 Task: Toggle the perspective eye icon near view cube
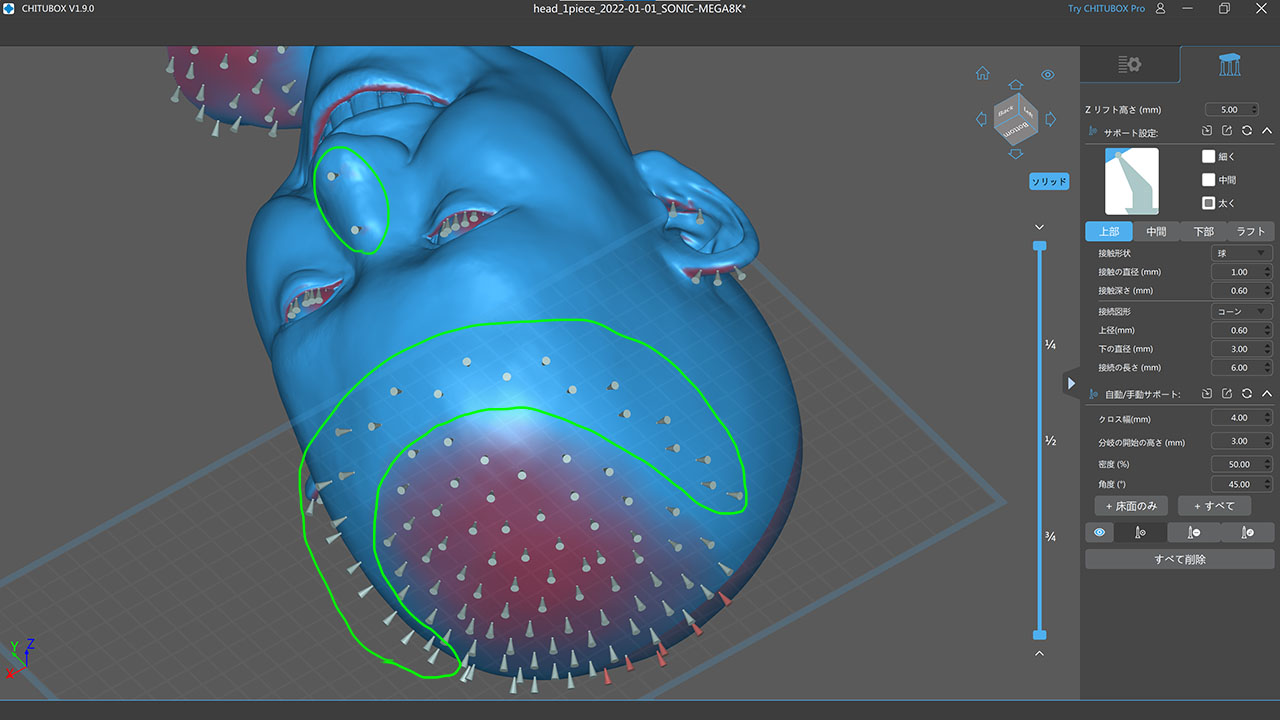pos(1047,74)
